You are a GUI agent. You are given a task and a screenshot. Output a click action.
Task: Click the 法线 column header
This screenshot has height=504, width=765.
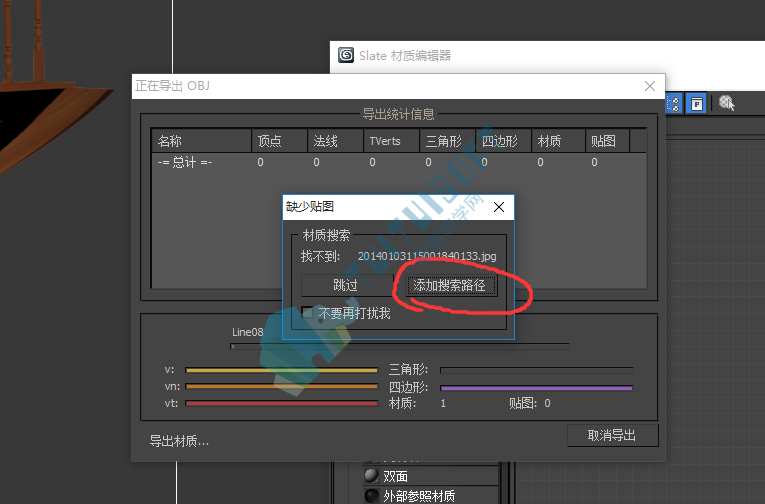[x=336, y=141]
